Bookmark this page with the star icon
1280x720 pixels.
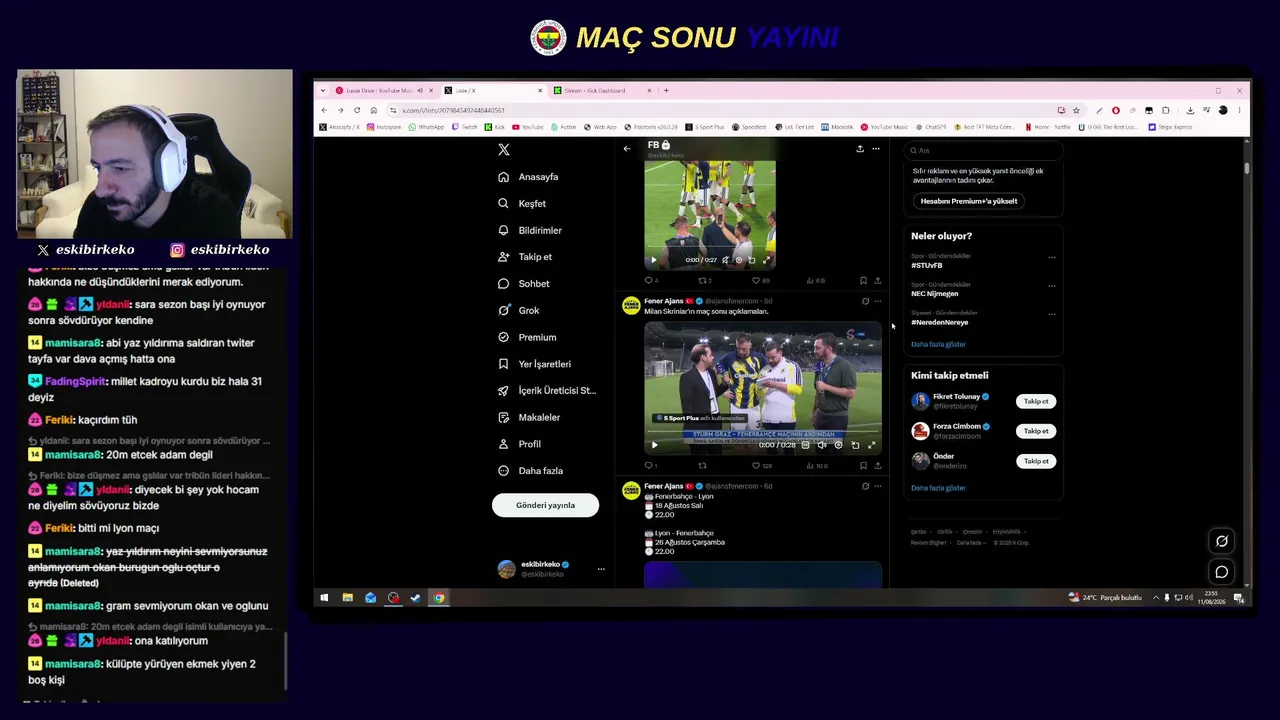1076,110
